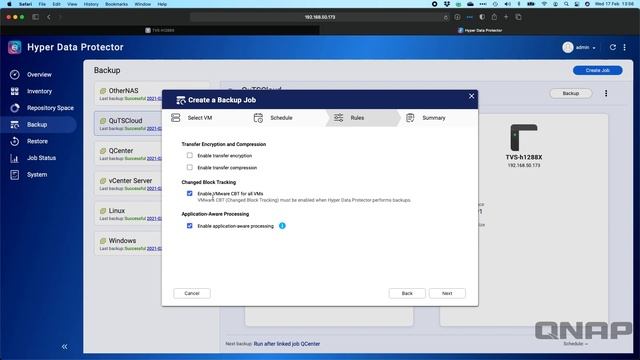Image resolution: width=640 pixels, height=360 pixels.
Task: Toggle Safari sidebar button
Action: pyautogui.click(x=36, y=17)
